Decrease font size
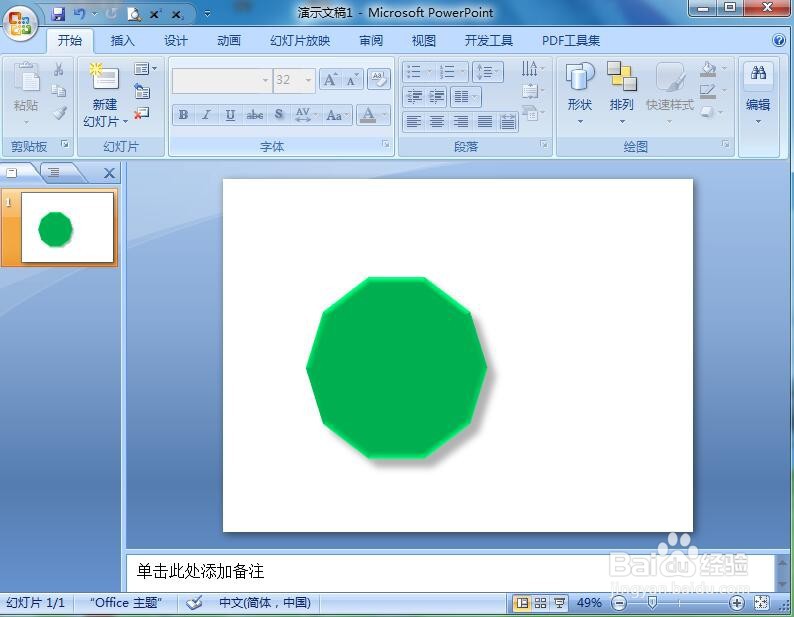Viewport: 794px width, 617px height. pos(352,80)
